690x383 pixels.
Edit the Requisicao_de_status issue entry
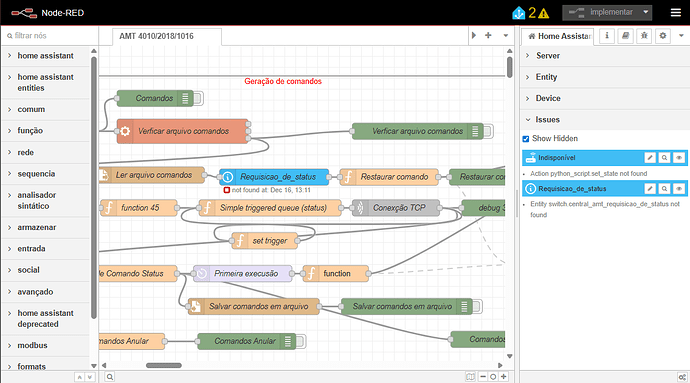click(x=650, y=188)
